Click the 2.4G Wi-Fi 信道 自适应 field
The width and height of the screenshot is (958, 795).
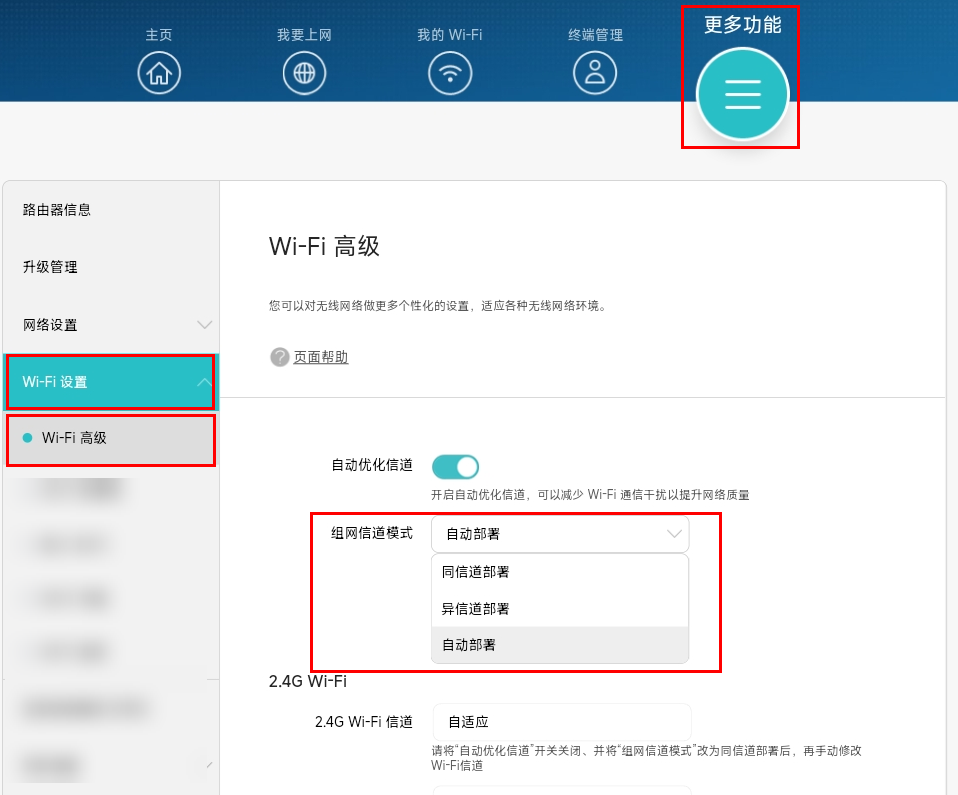562,721
